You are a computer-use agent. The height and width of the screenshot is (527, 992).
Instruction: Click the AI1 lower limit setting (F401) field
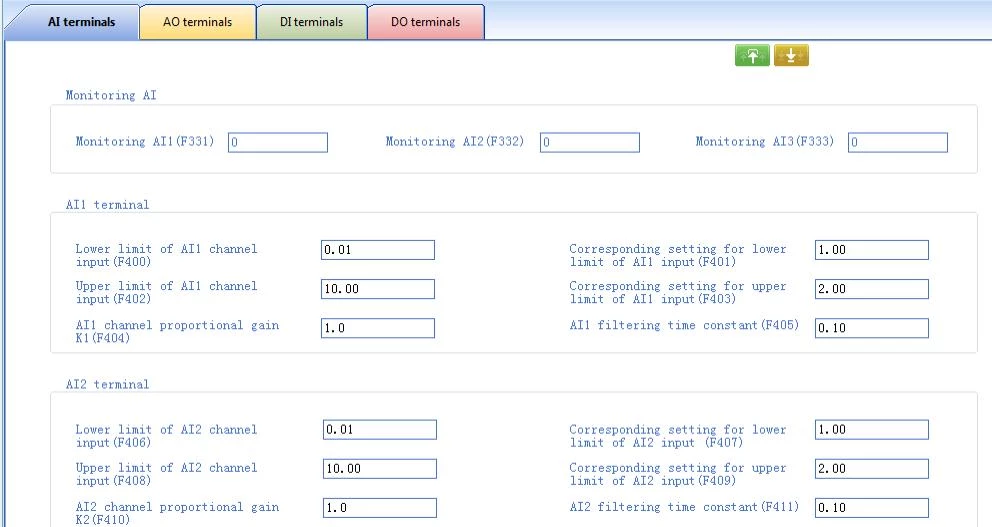(x=871, y=250)
